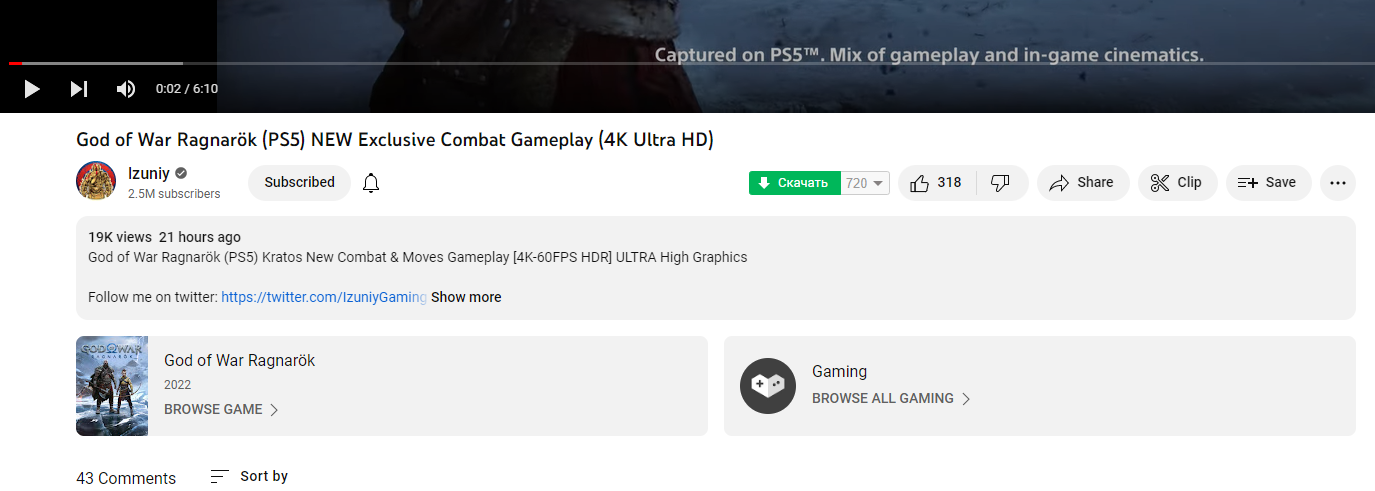Dislike the video

click(1001, 183)
